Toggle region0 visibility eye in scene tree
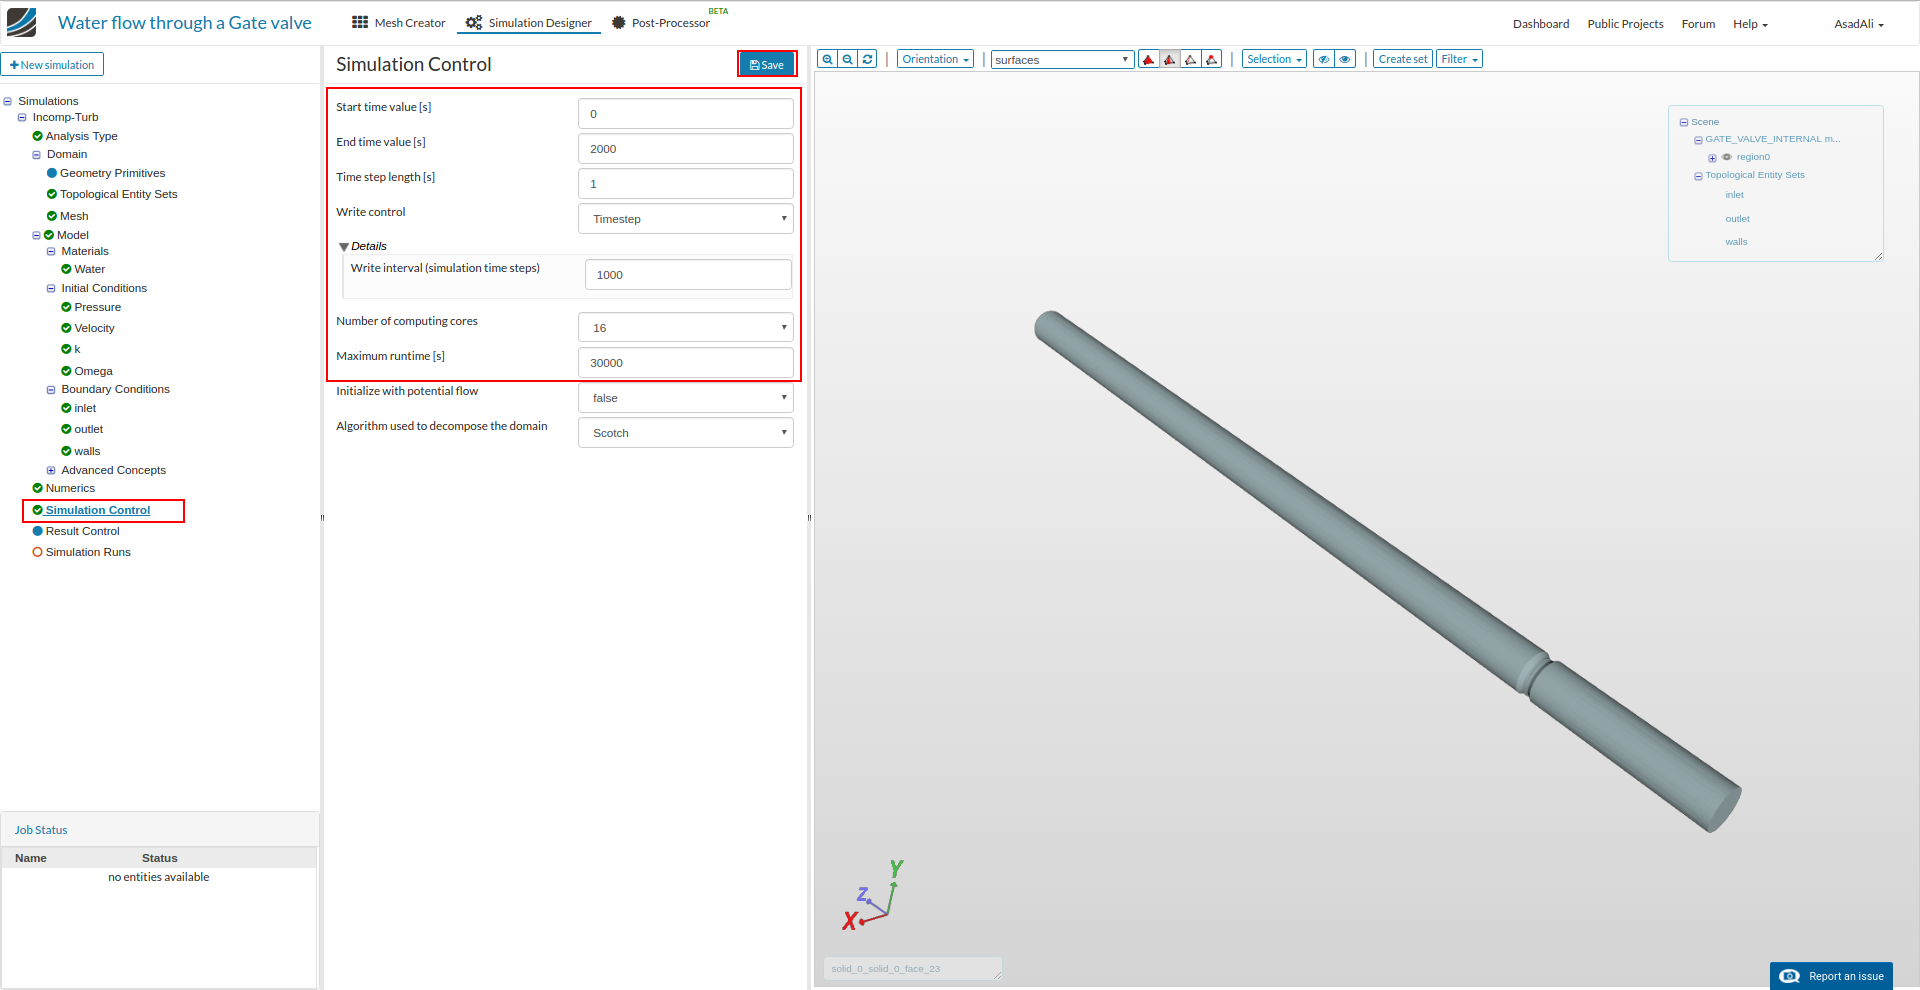Screen dimensions: 1920x990 (1727, 157)
